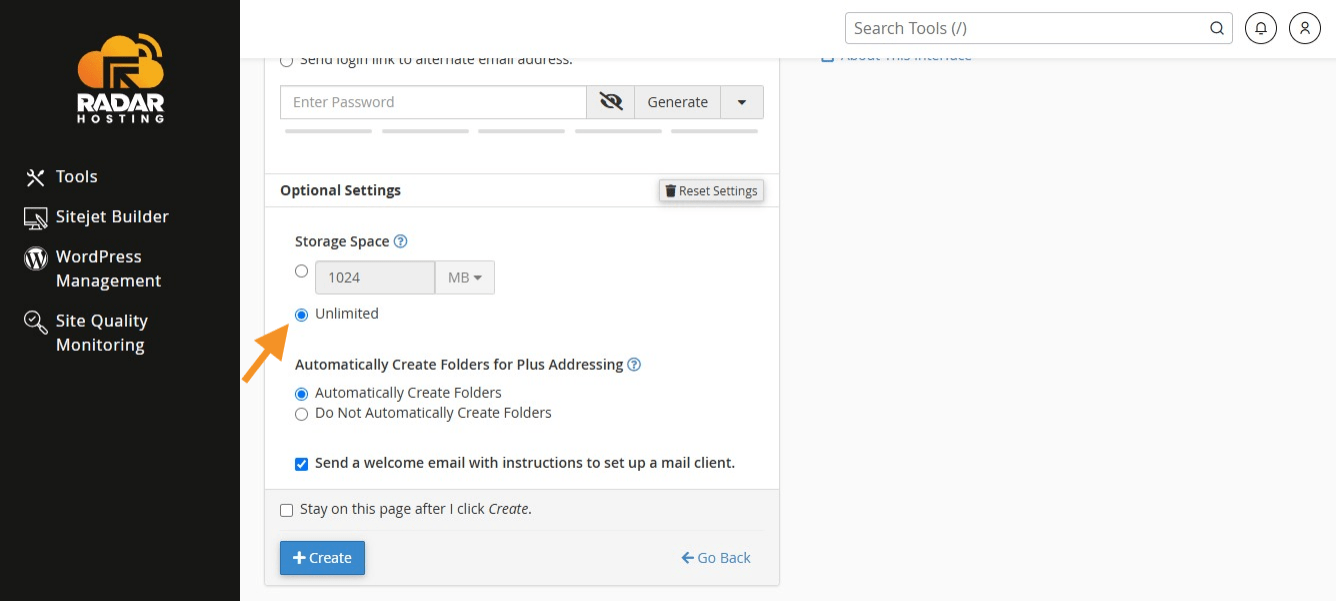Click the search magnifier icon
Image resolution: width=1336 pixels, height=601 pixels.
click(1217, 28)
